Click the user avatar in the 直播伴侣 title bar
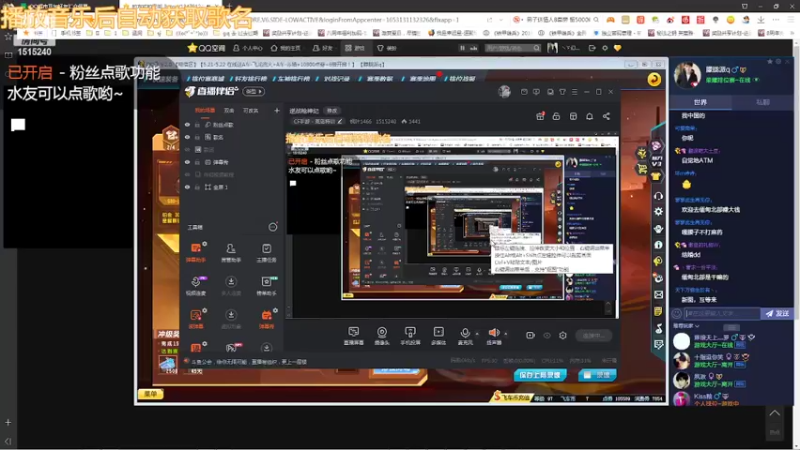The height and width of the screenshot is (450, 800). click(504, 92)
